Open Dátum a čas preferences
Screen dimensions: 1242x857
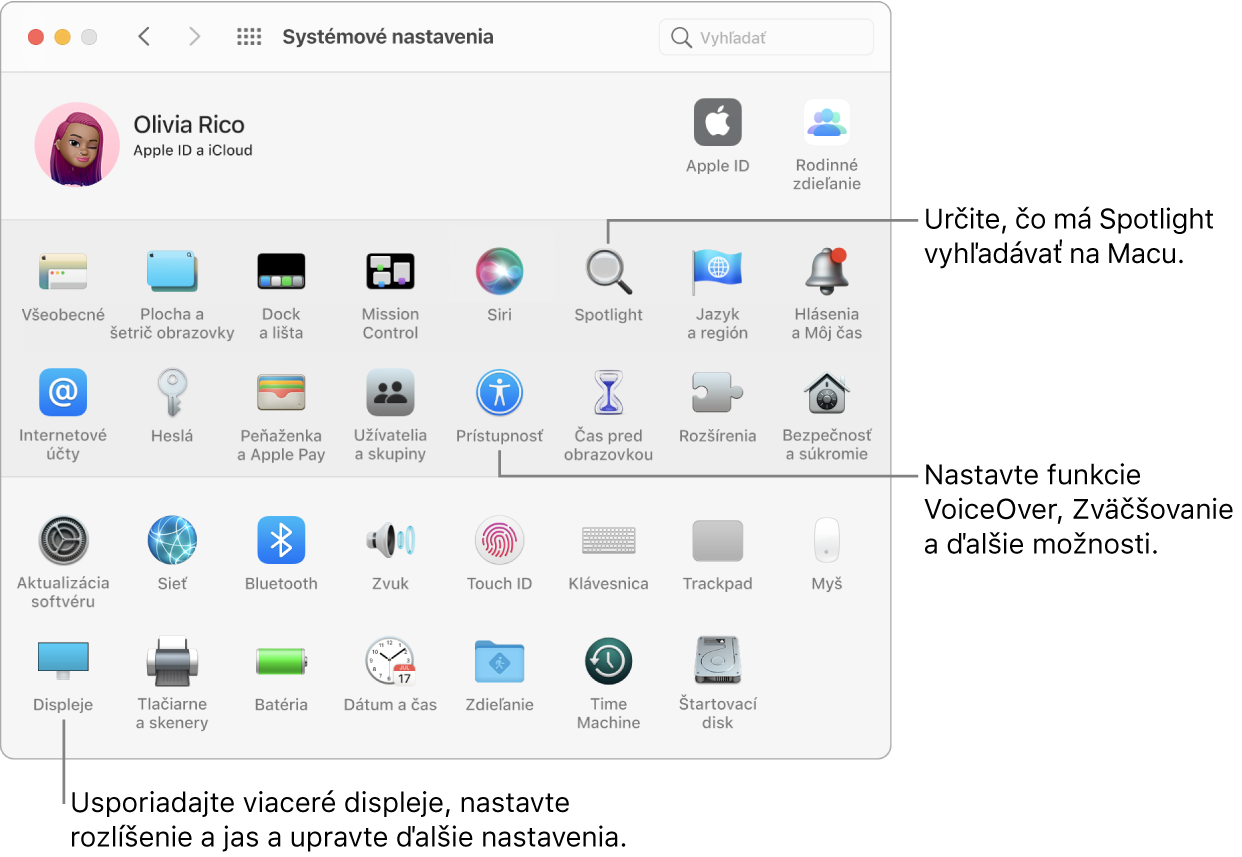tap(390, 661)
